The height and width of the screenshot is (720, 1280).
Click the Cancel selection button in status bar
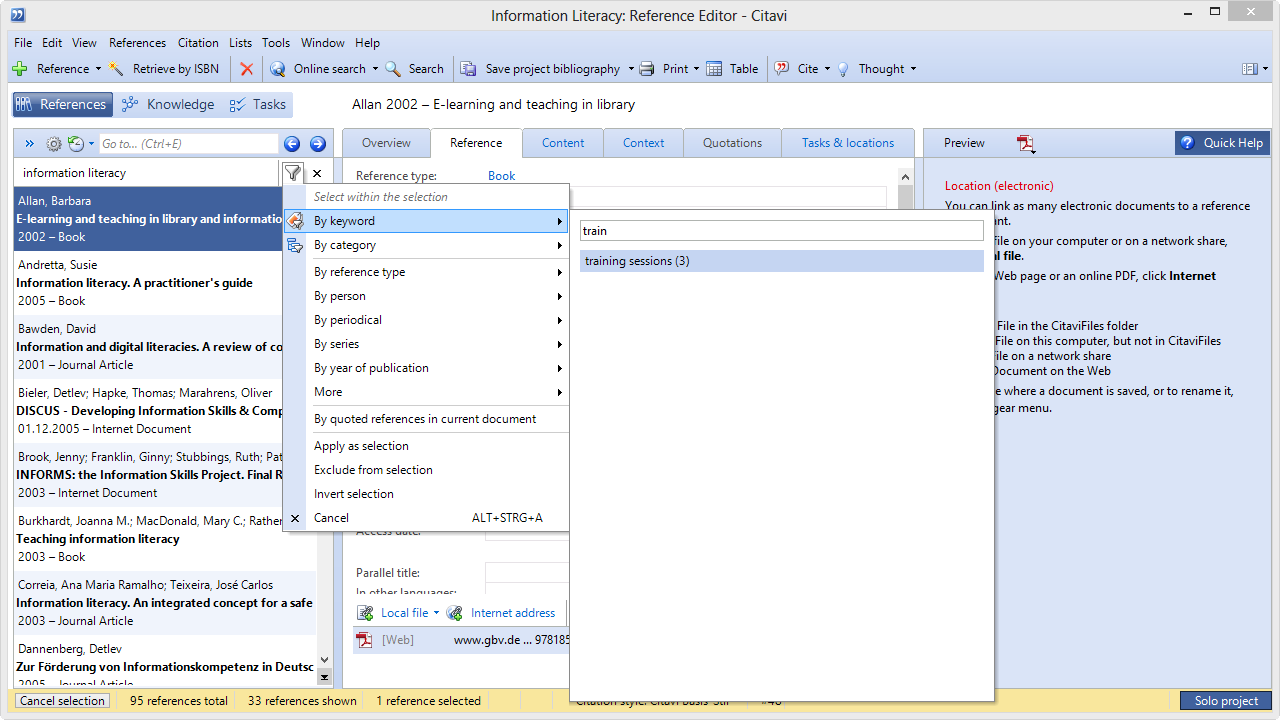coord(62,701)
